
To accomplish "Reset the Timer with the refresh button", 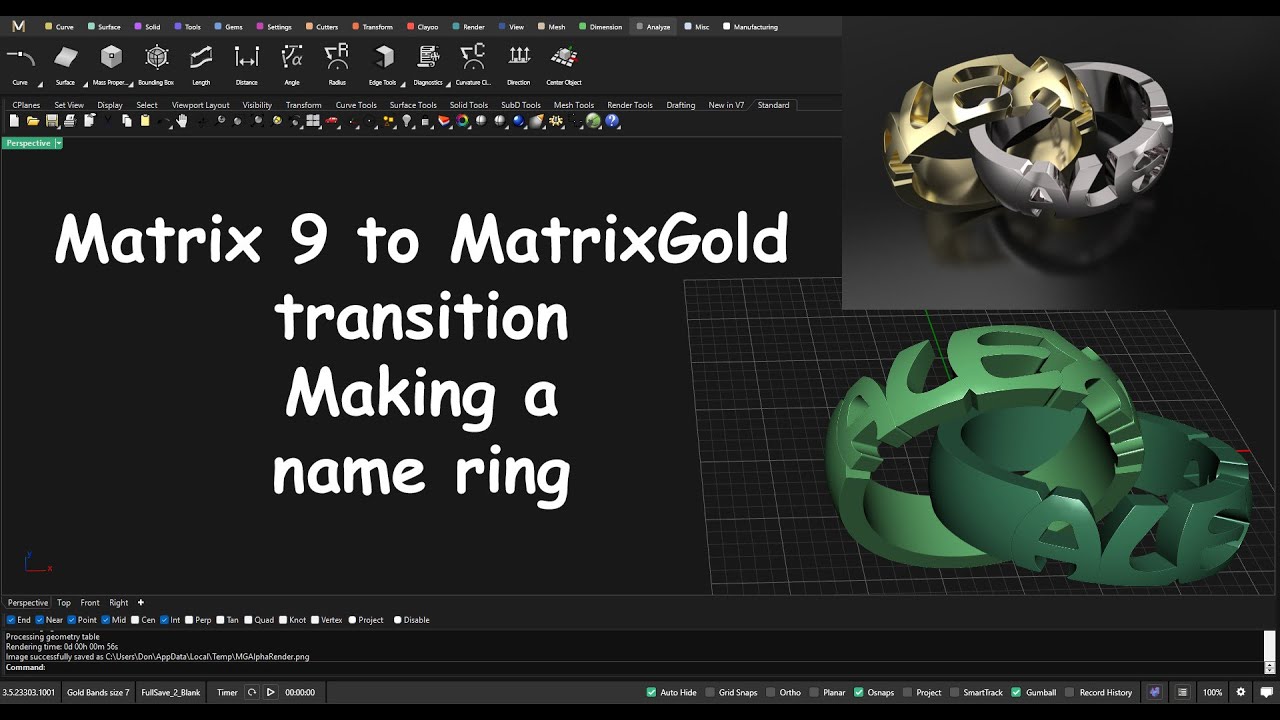I will 252,692.
